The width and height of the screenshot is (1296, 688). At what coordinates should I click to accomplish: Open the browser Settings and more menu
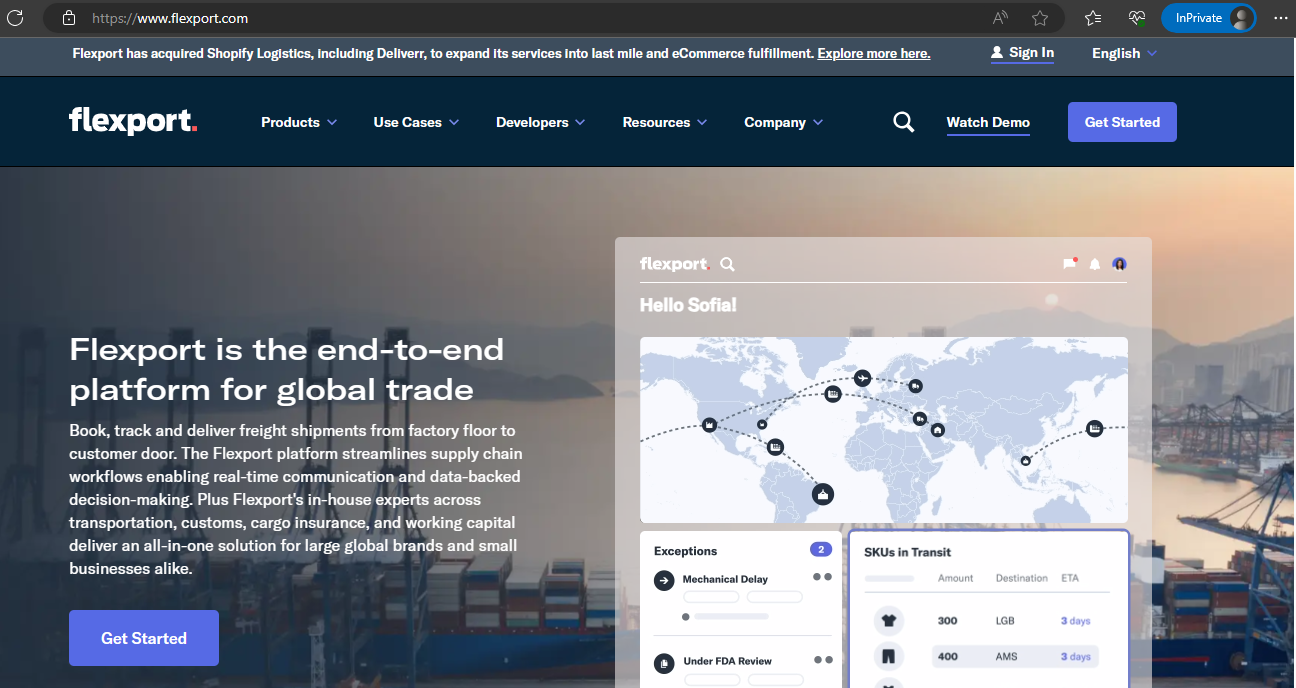click(x=1280, y=18)
